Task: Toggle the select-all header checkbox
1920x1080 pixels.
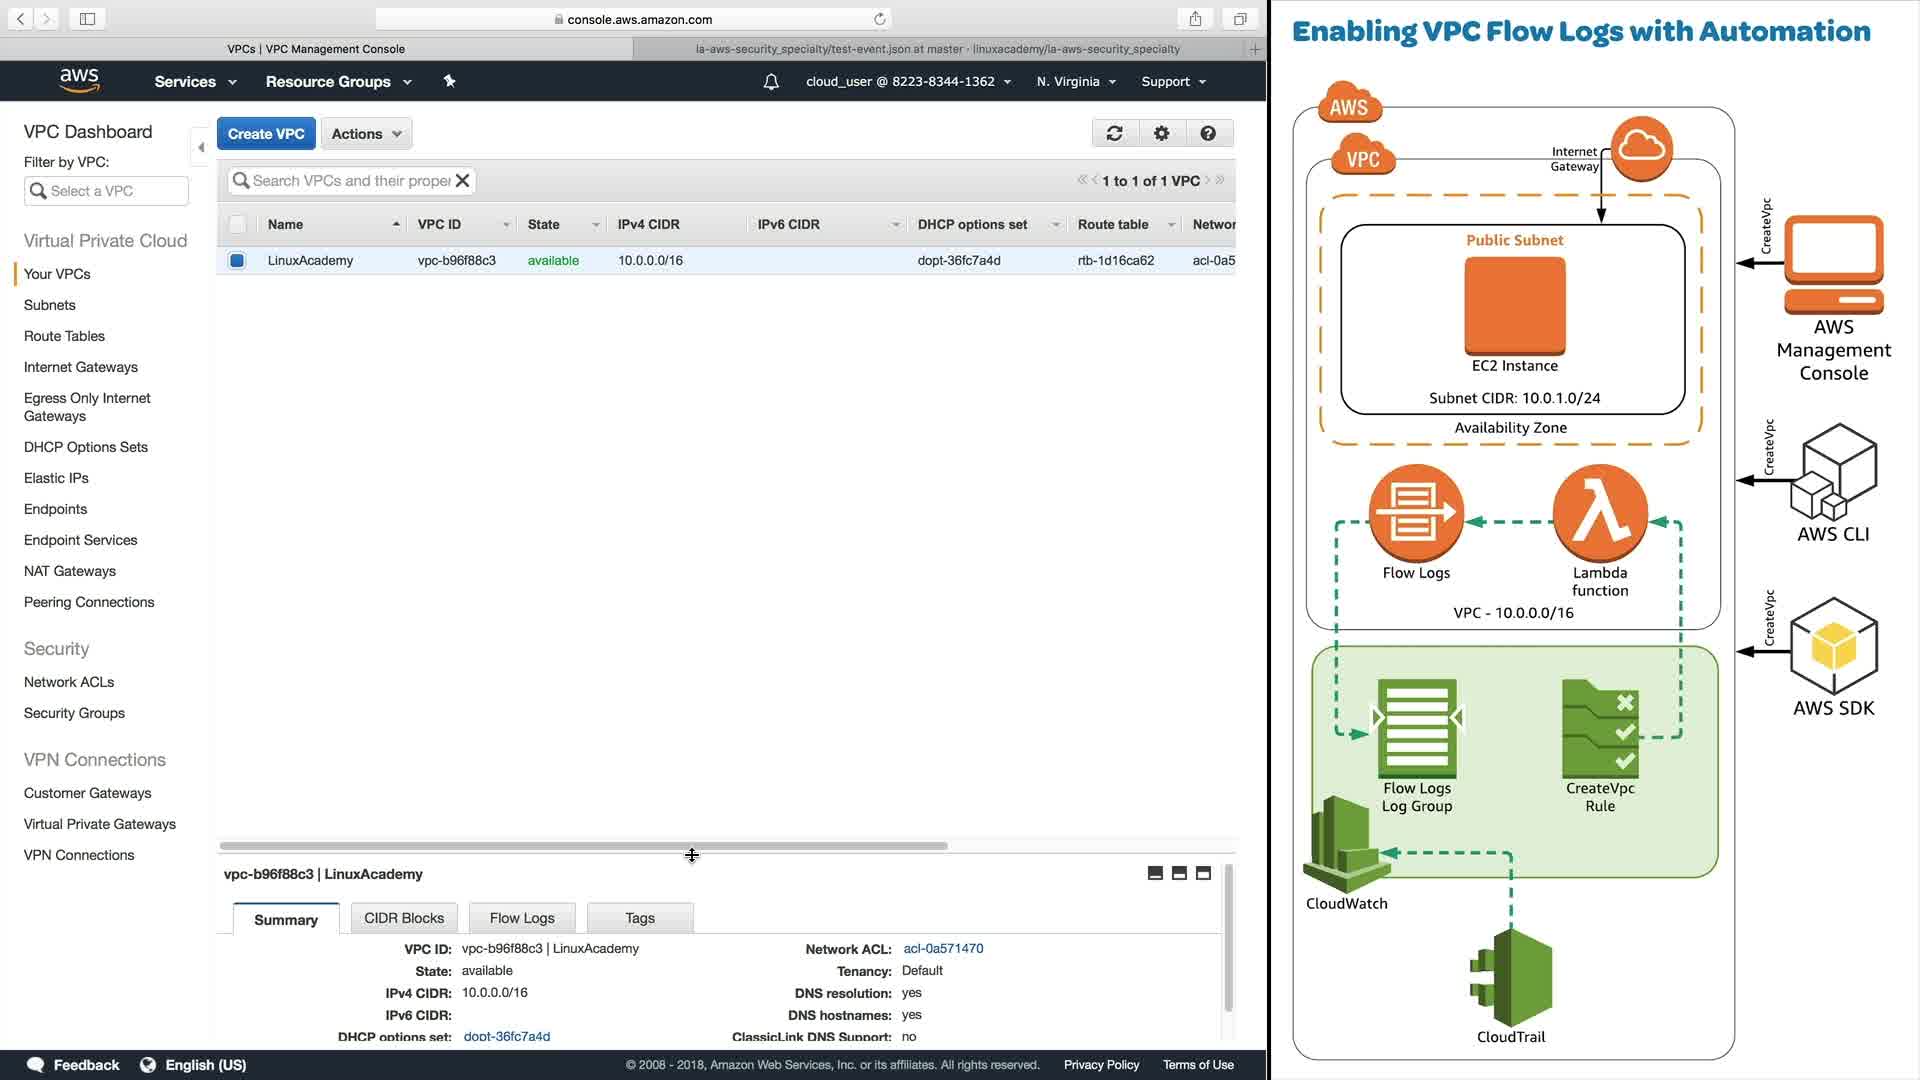Action: click(237, 225)
